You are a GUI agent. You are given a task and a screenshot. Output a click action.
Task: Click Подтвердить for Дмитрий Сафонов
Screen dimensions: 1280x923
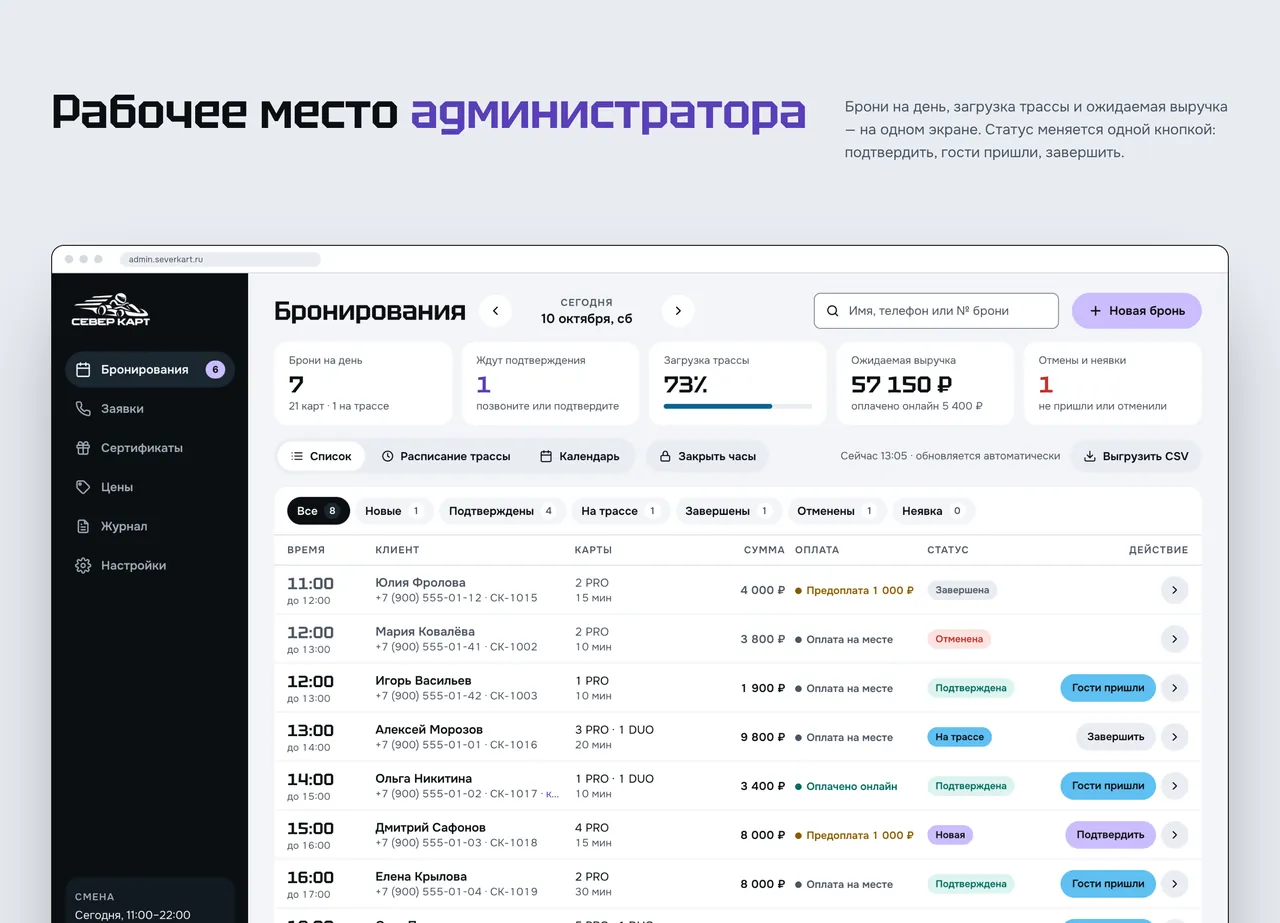click(x=1110, y=835)
